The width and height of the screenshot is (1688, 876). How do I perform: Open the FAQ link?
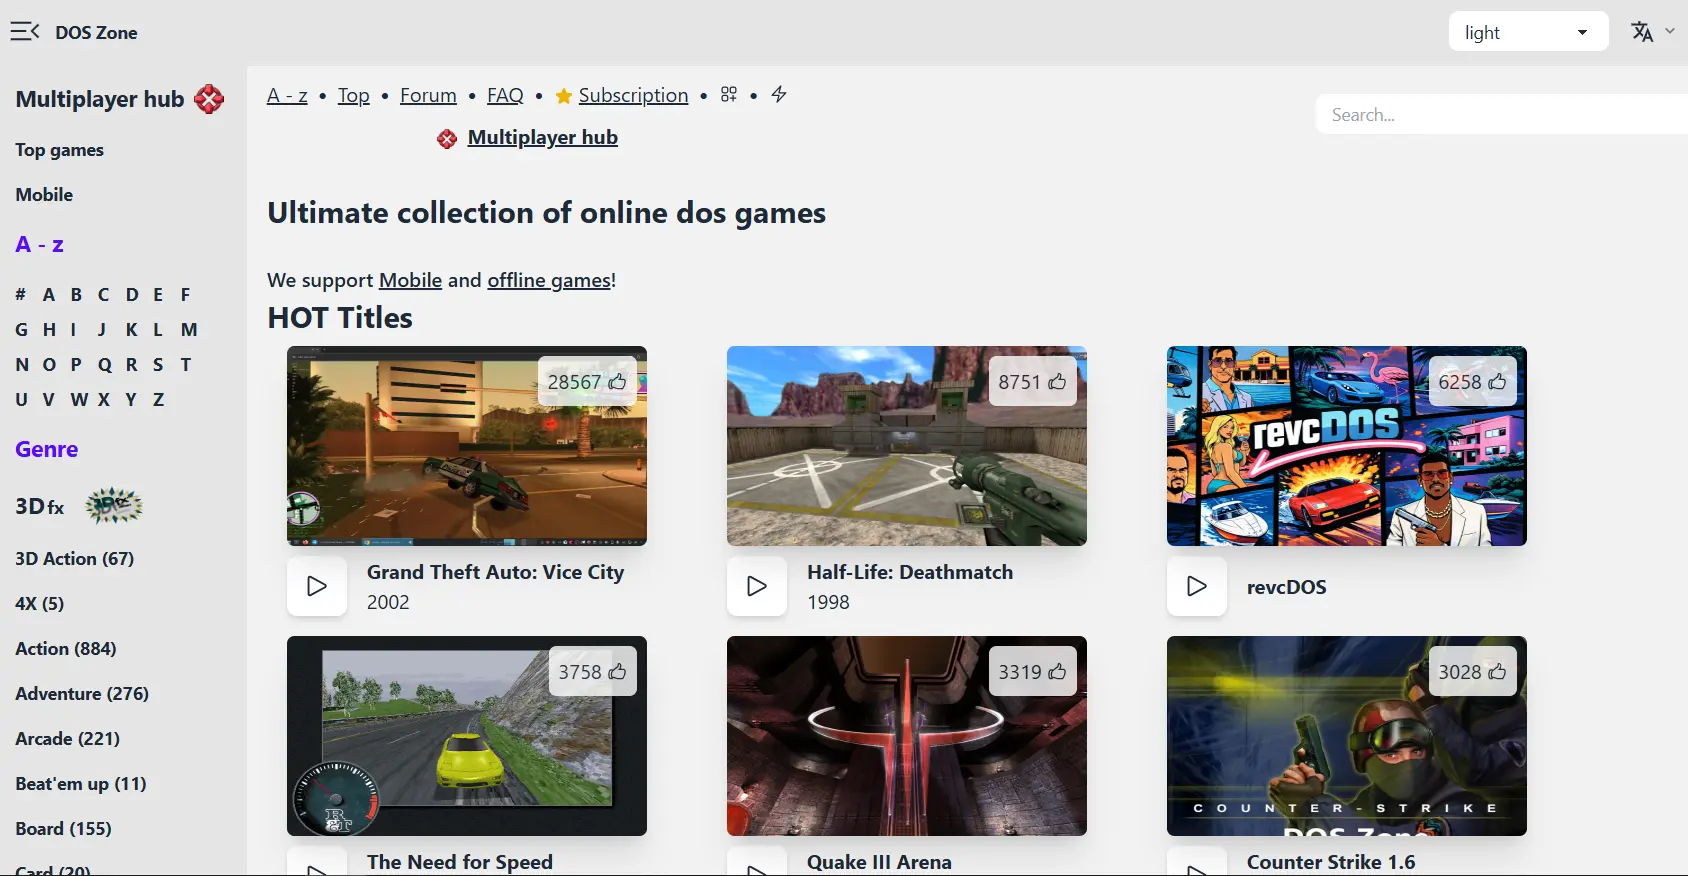pyautogui.click(x=505, y=95)
